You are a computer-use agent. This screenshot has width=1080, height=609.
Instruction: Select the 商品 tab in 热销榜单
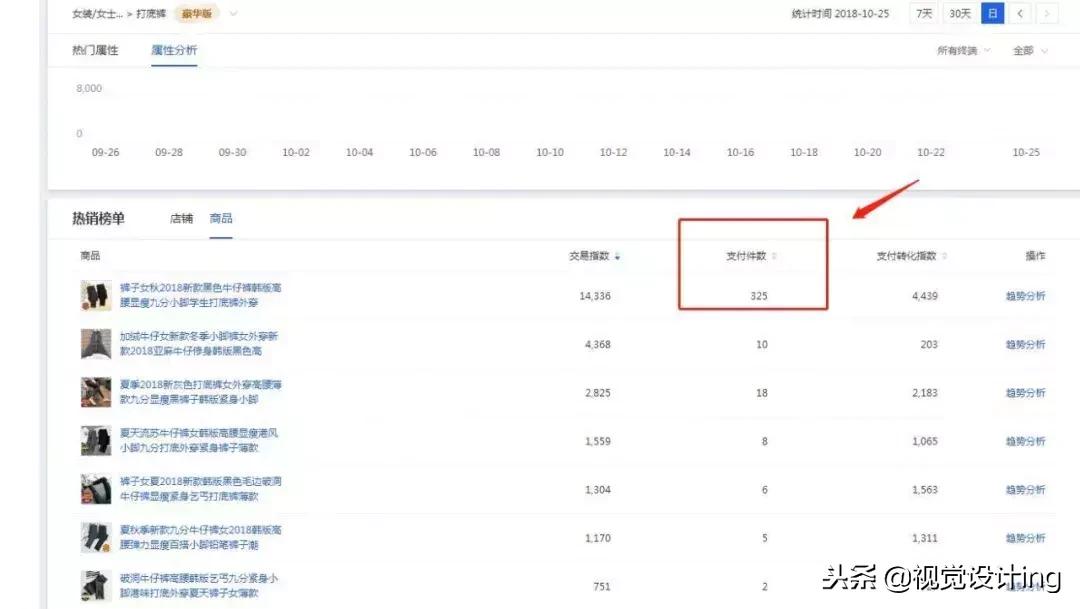click(222, 217)
